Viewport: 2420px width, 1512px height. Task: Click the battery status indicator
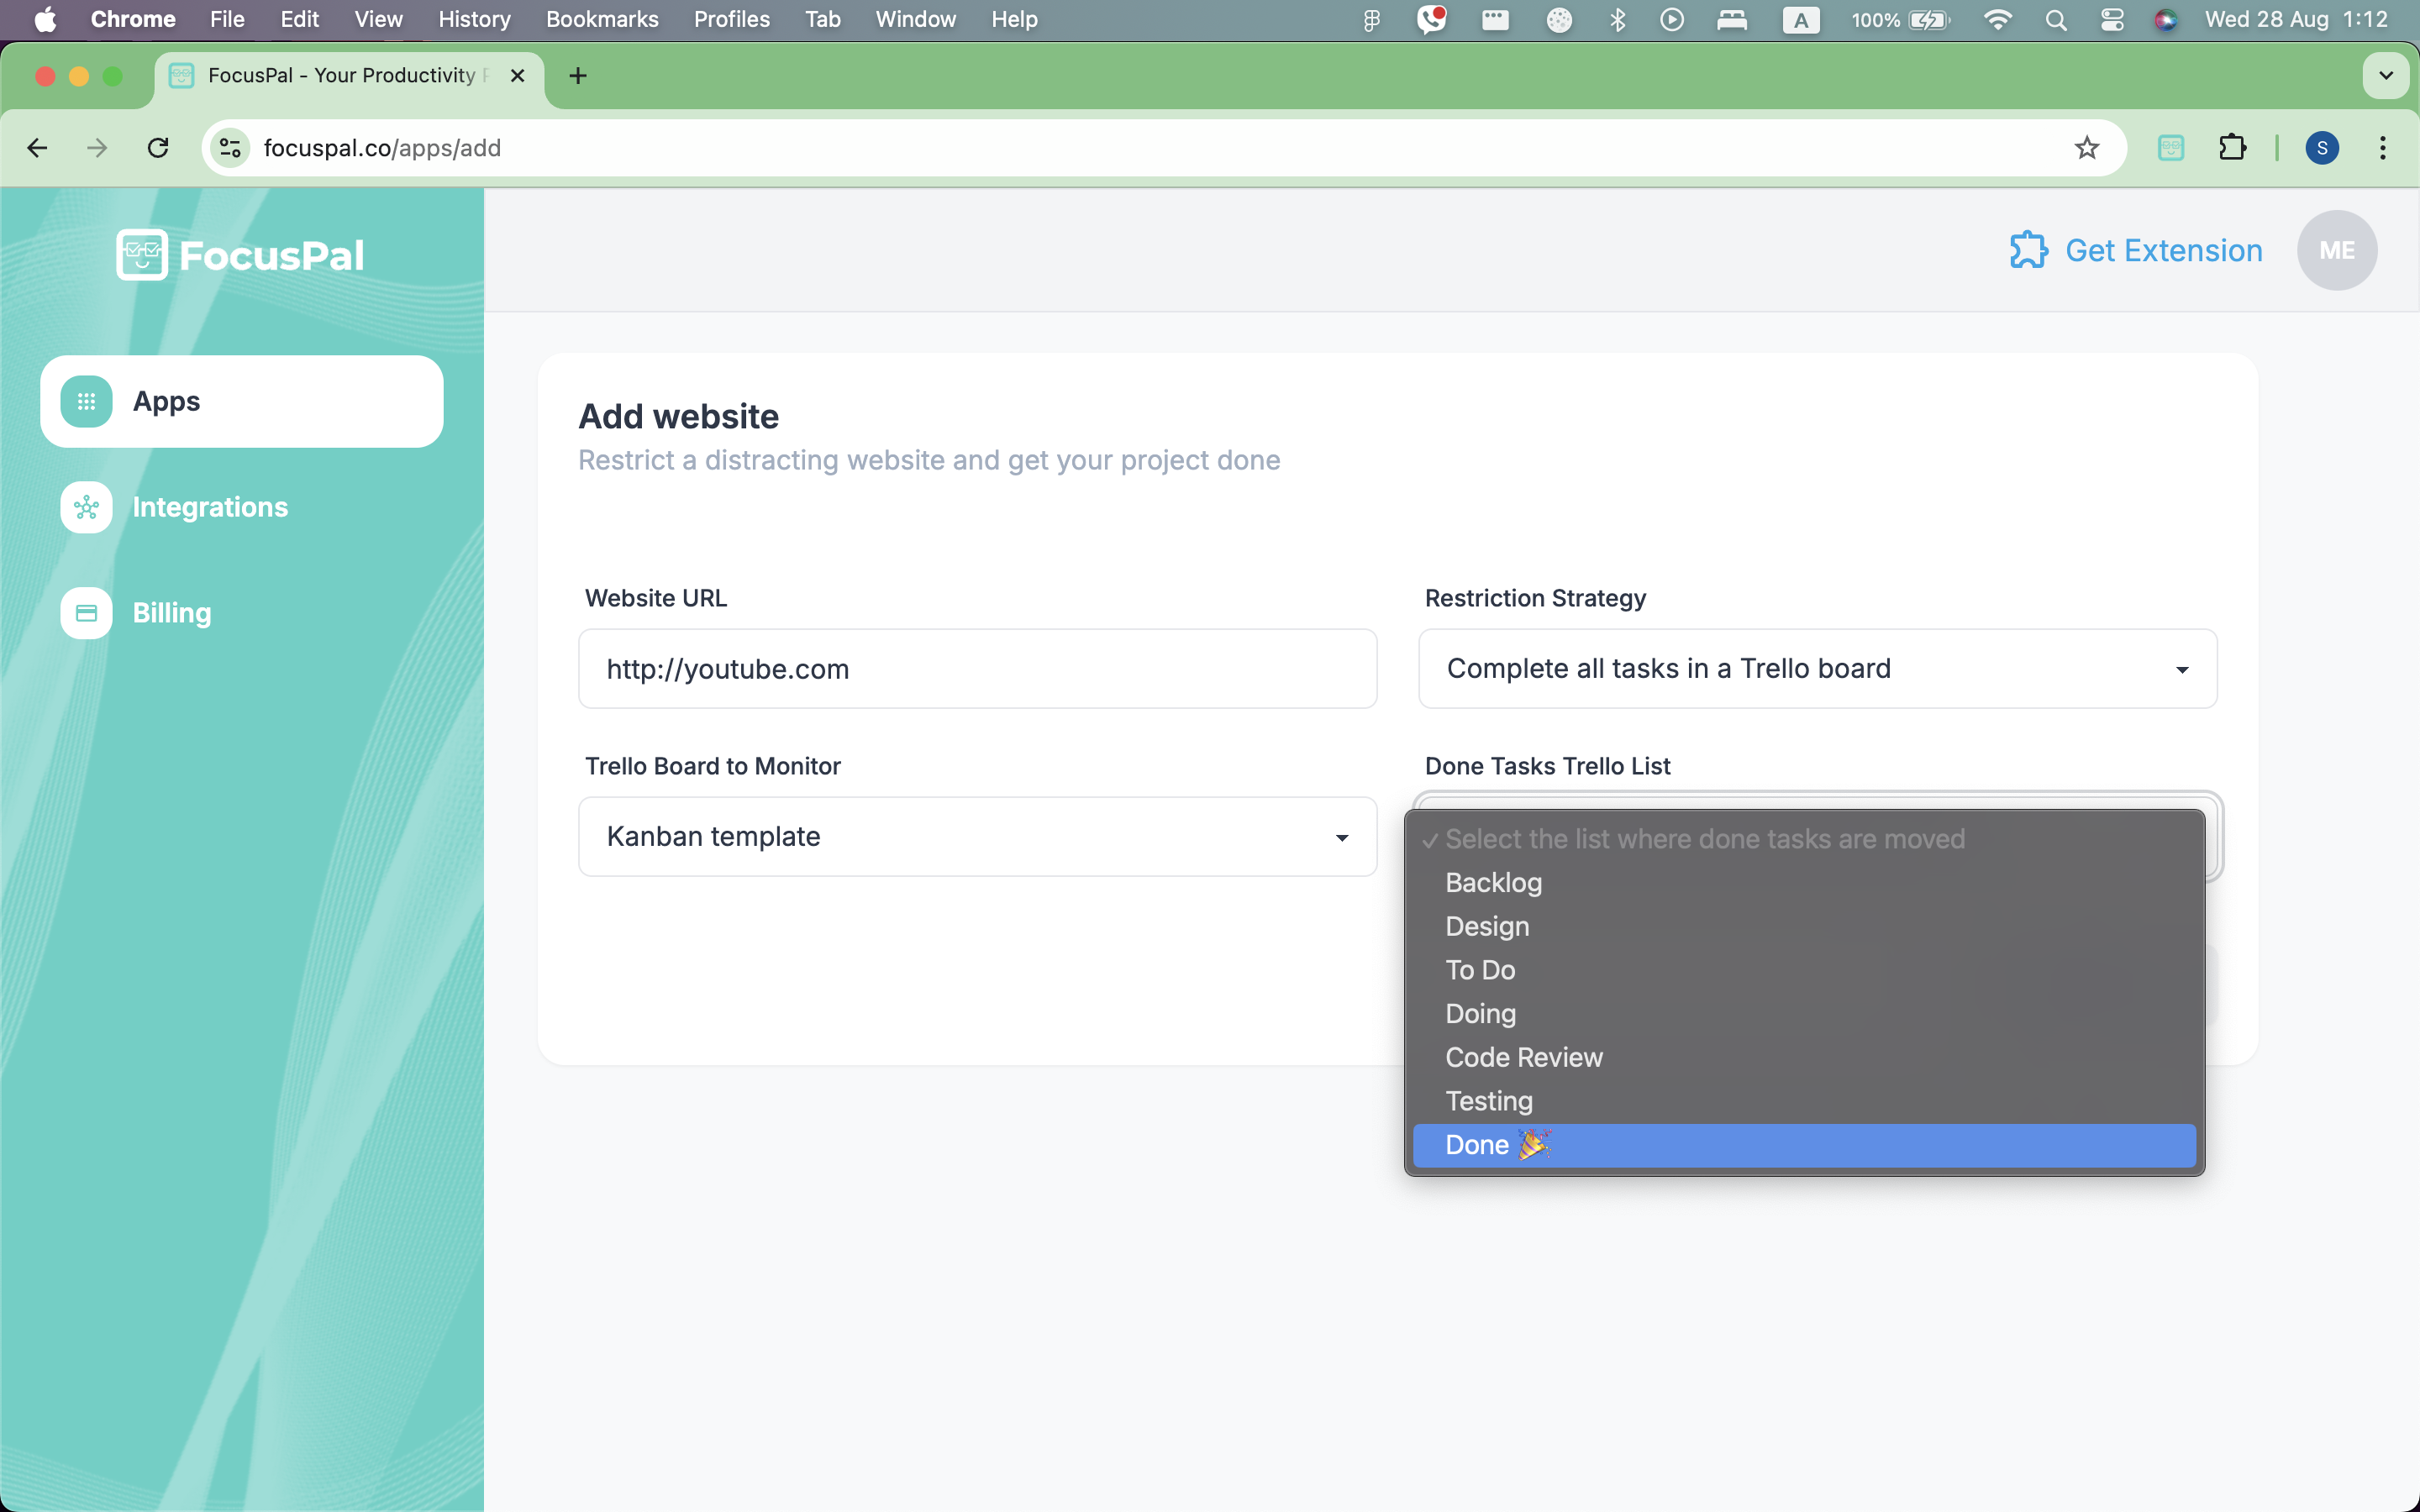click(1900, 19)
